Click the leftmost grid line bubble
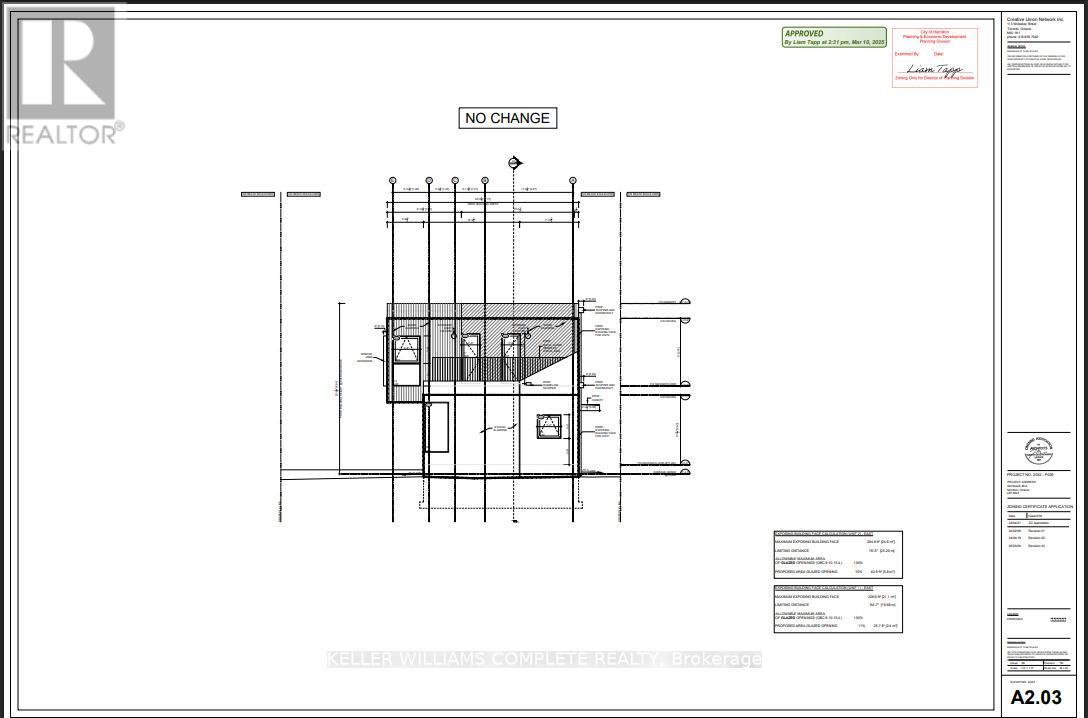1088x718 pixels. pyautogui.click(x=393, y=181)
